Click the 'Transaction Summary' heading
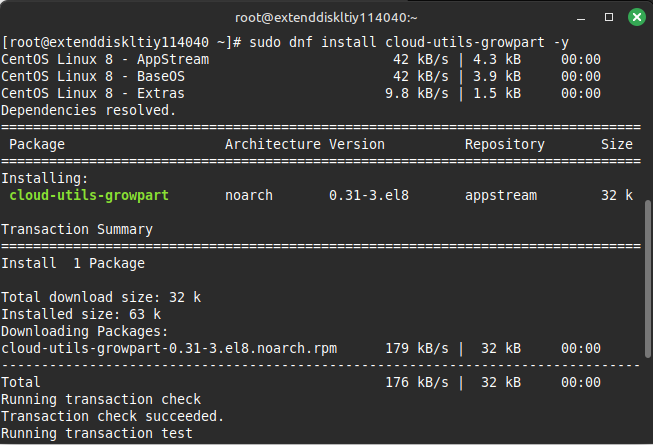Image resolution: width=653 pixels, height=445 pixels. 77,229
